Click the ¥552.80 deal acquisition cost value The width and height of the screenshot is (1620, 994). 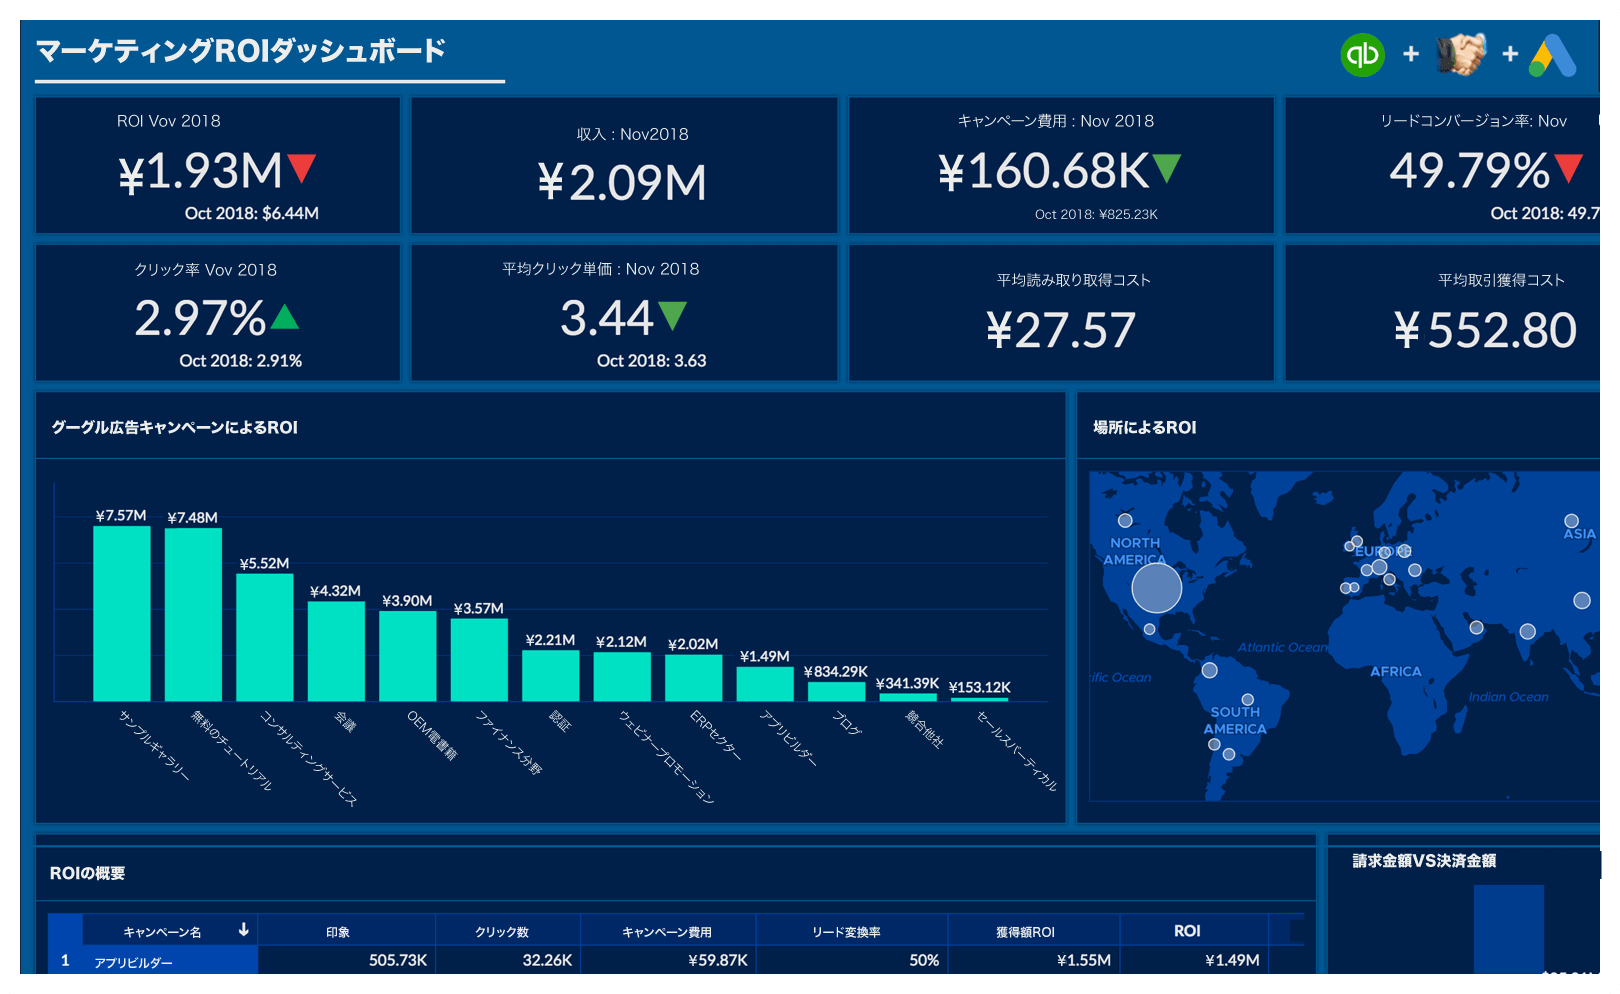point(1486,330)
